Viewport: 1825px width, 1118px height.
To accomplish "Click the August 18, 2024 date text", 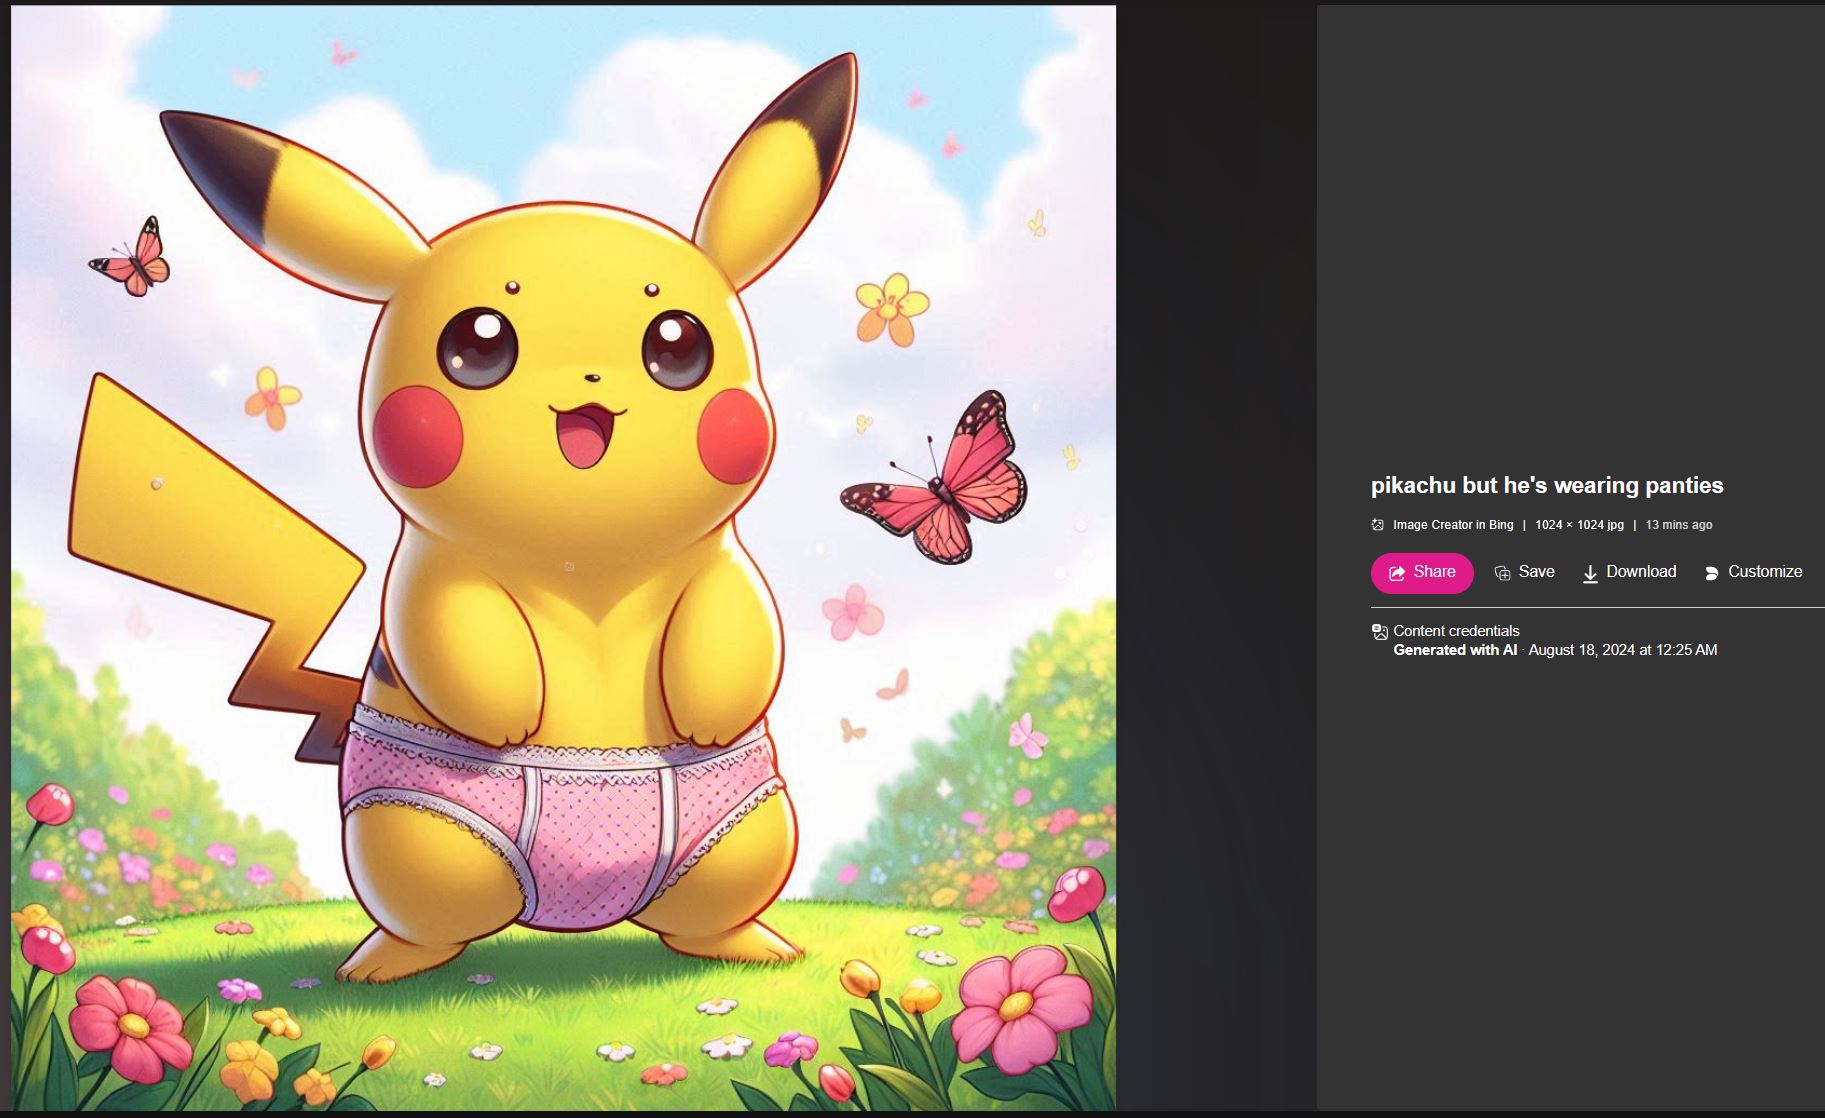I will click(1623, 650).
